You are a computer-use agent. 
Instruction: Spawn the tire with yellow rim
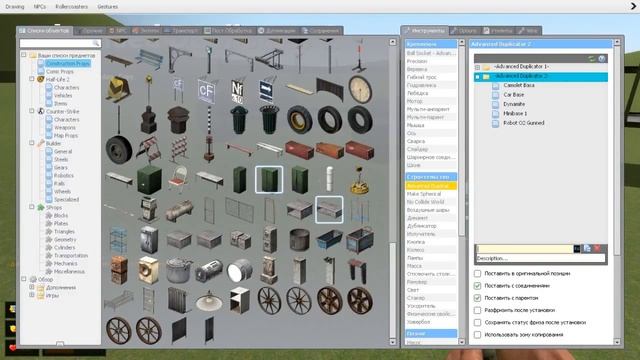click(299, 120)
